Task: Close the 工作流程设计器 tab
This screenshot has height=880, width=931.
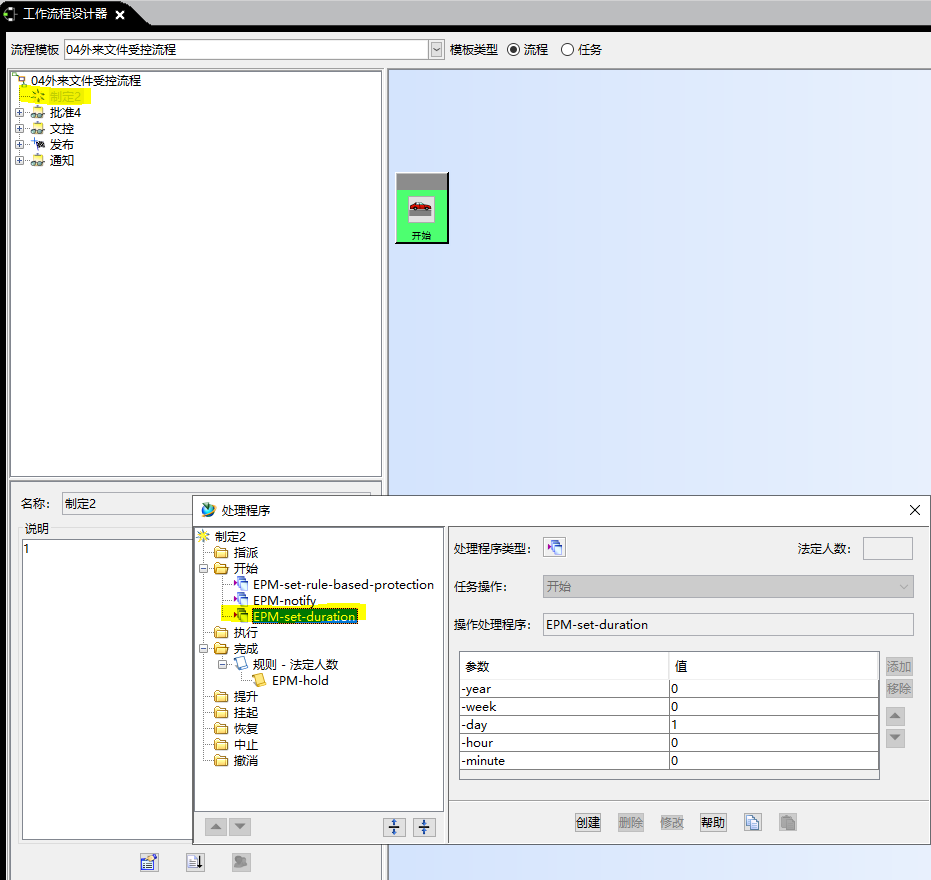Action: pyautogui.click(x=120, y=15)
